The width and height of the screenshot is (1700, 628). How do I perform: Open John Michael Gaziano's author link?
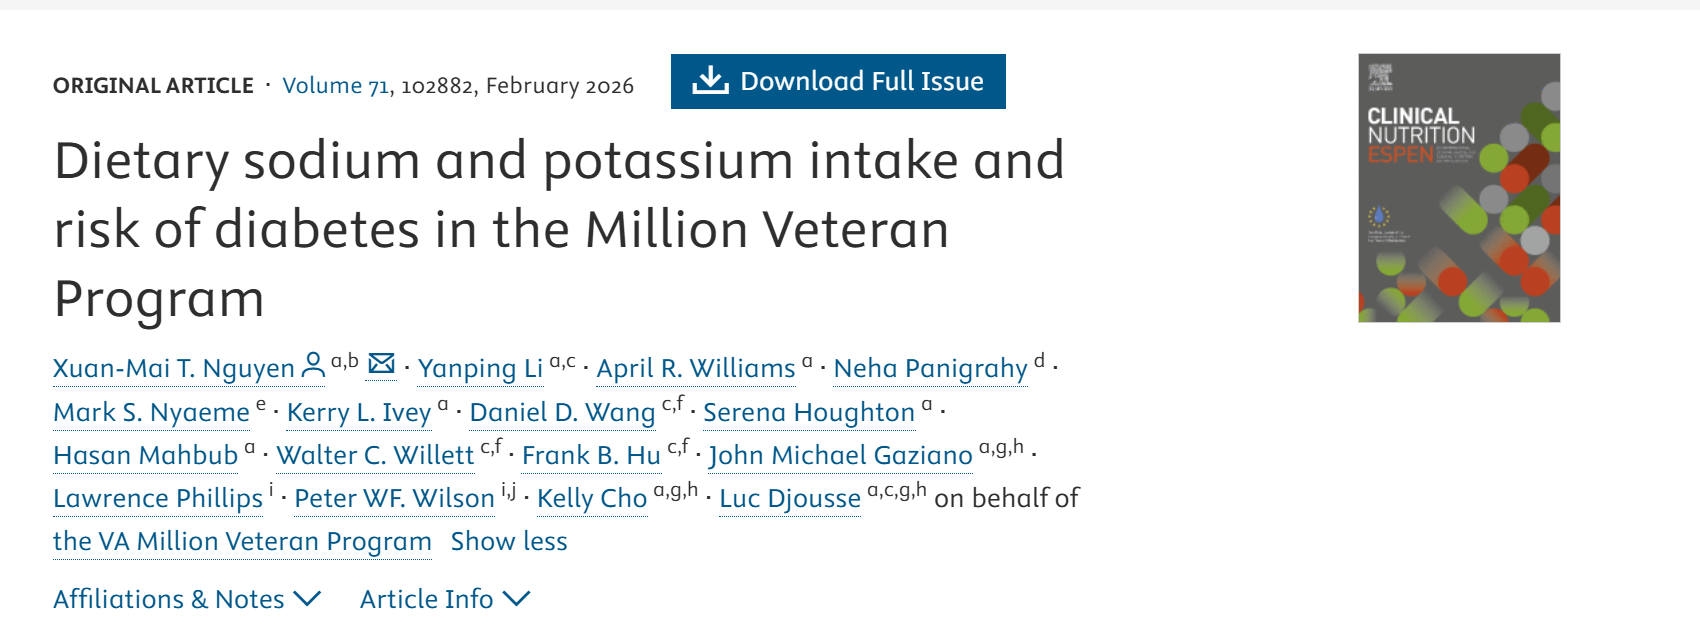coord(840,455)
